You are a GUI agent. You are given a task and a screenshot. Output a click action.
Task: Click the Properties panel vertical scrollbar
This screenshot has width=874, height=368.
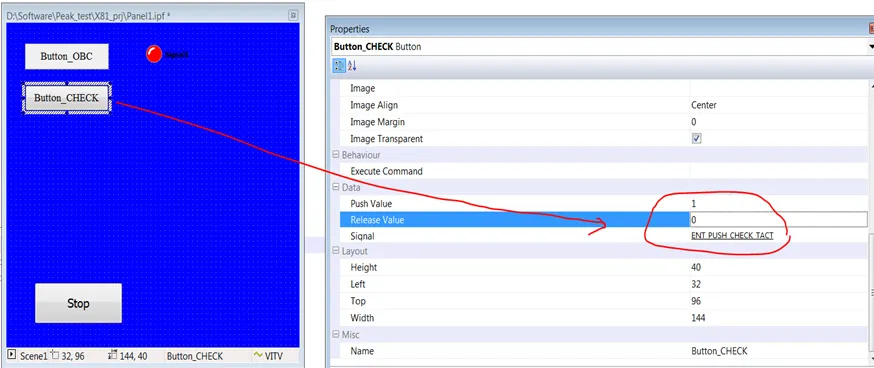tap(871, 220)
